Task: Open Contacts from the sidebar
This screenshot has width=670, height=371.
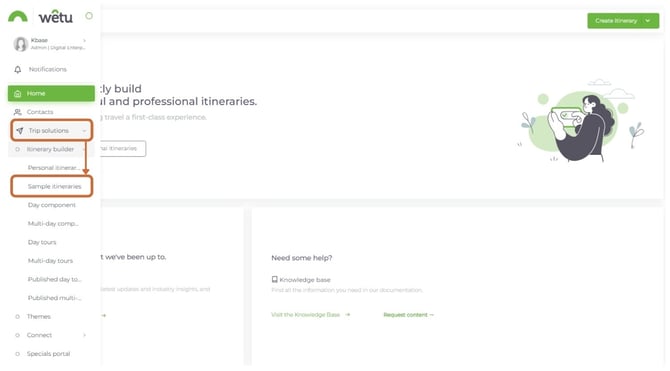Action: (40, 112)
